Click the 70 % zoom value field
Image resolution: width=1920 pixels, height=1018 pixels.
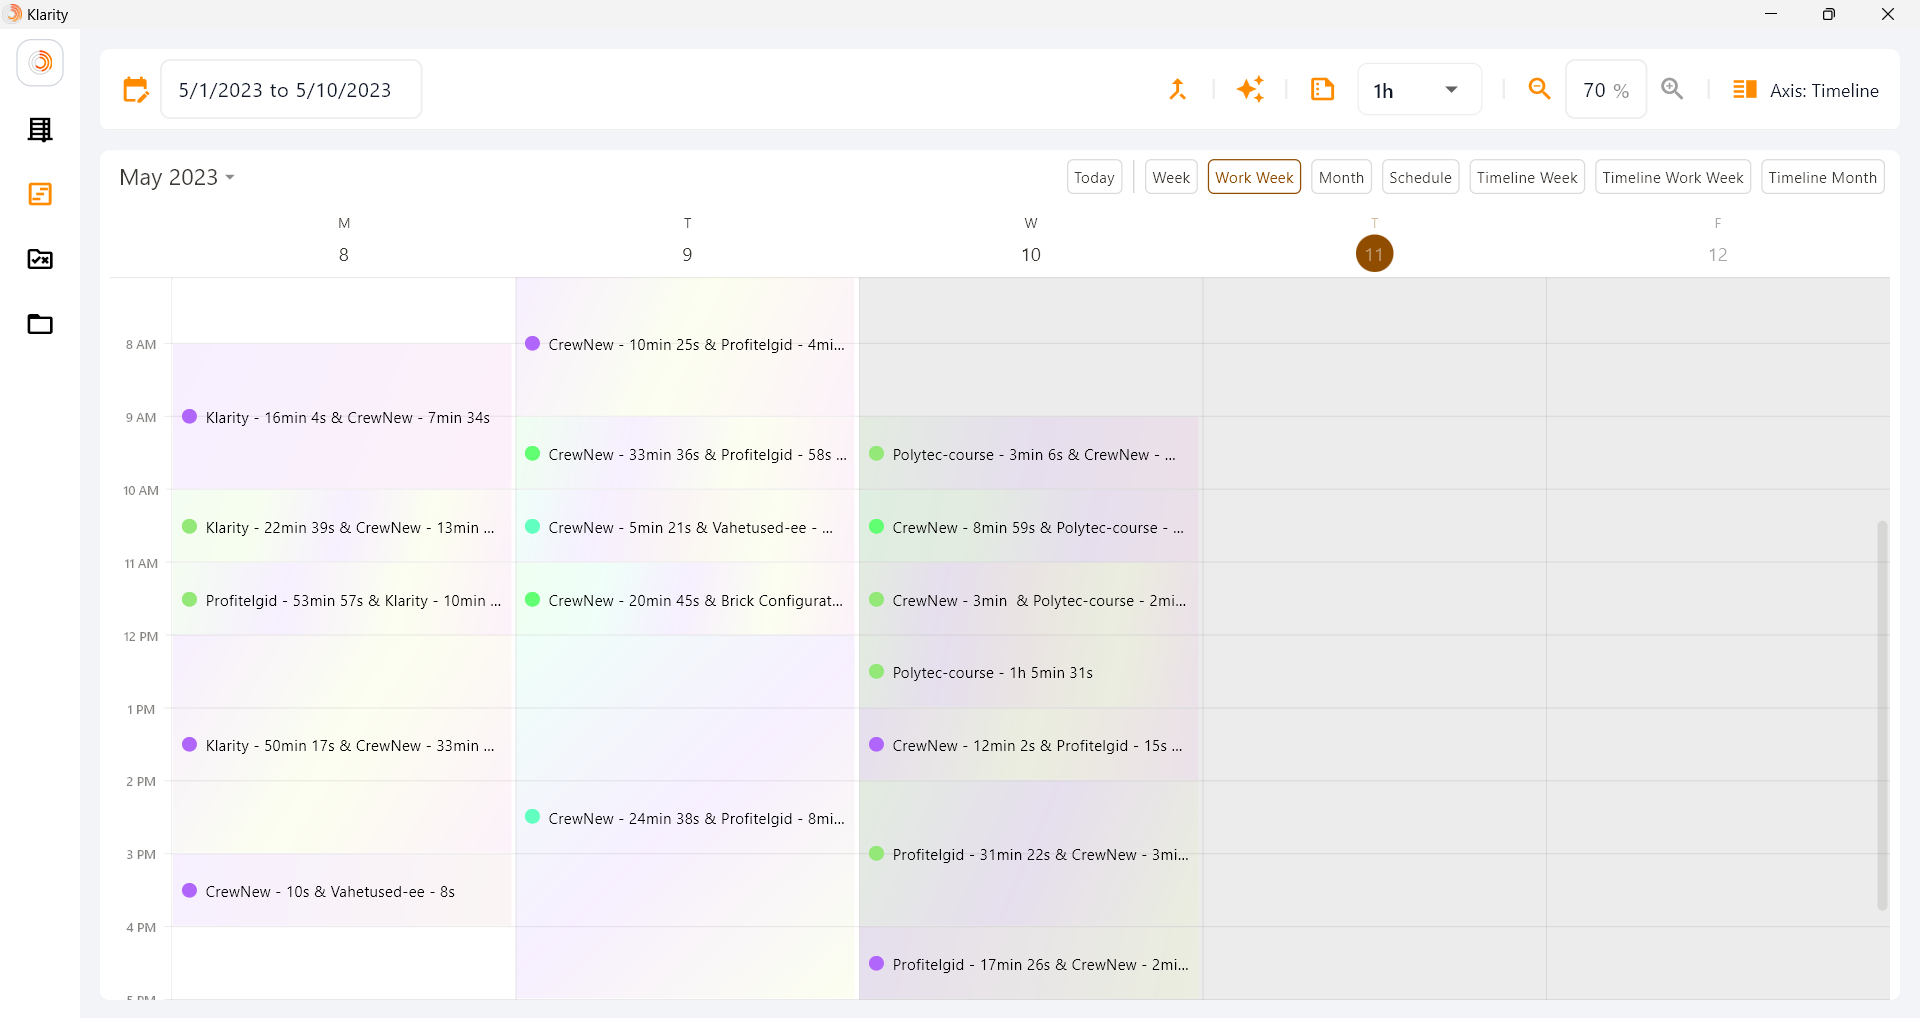1605,90
